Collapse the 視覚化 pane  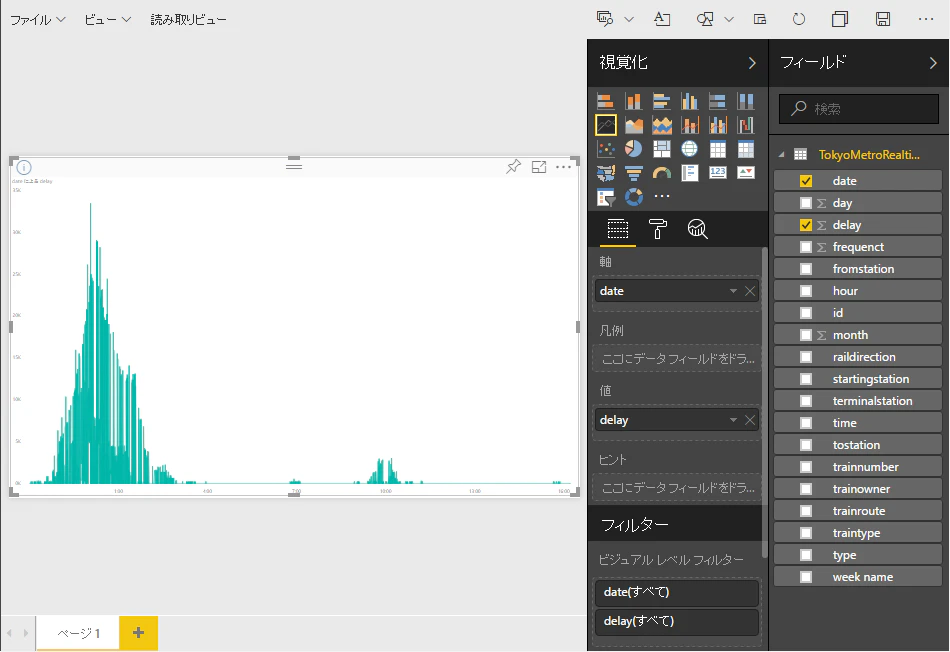[752, 63]
